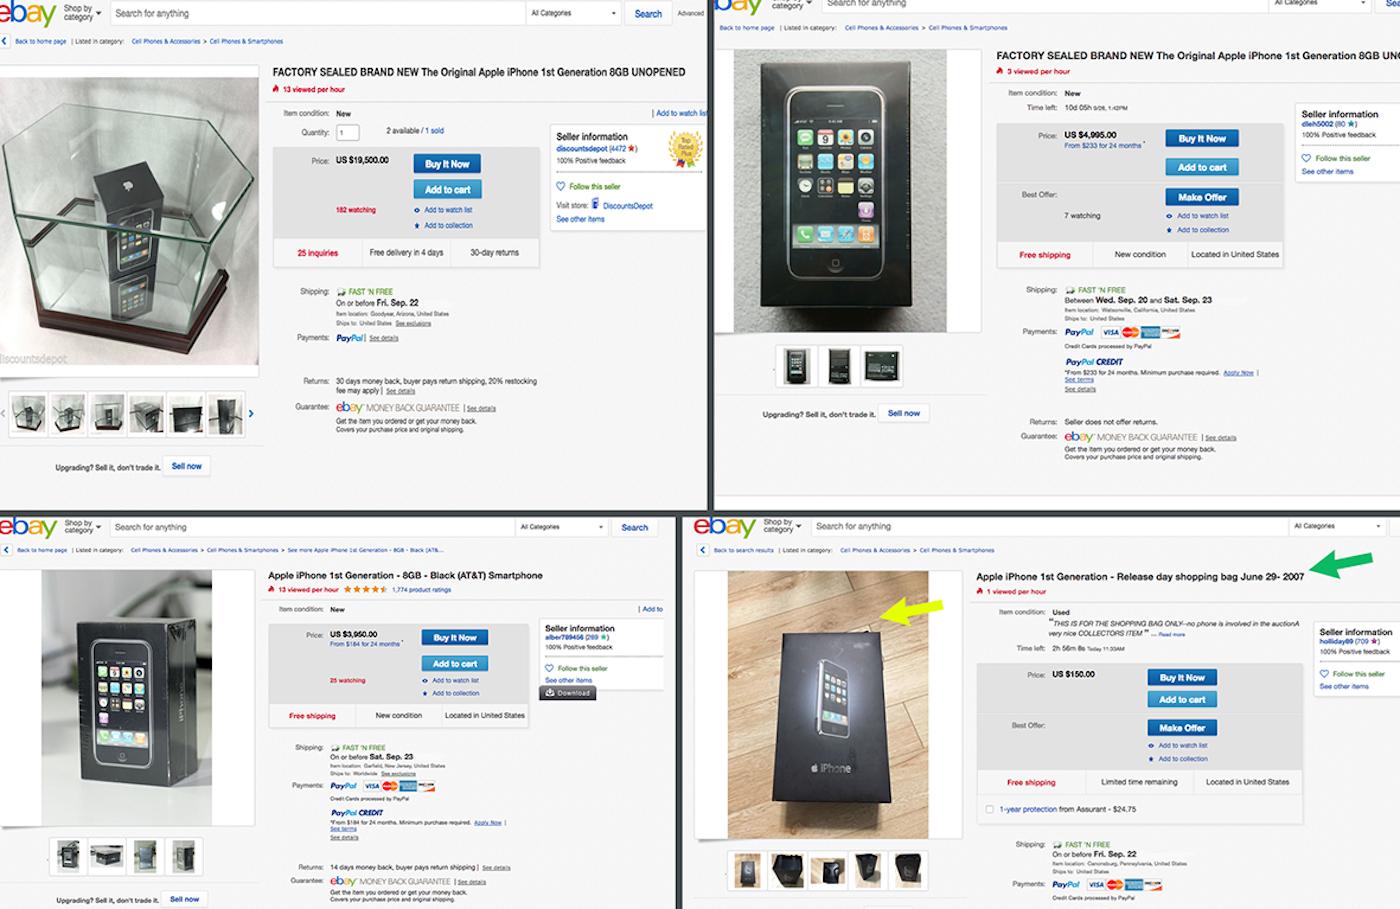Image resolution: width=1400 pixels, height=909 pixels.
Task: Open Shop by category in the $3,950 listing
Action: coord(82,526)
